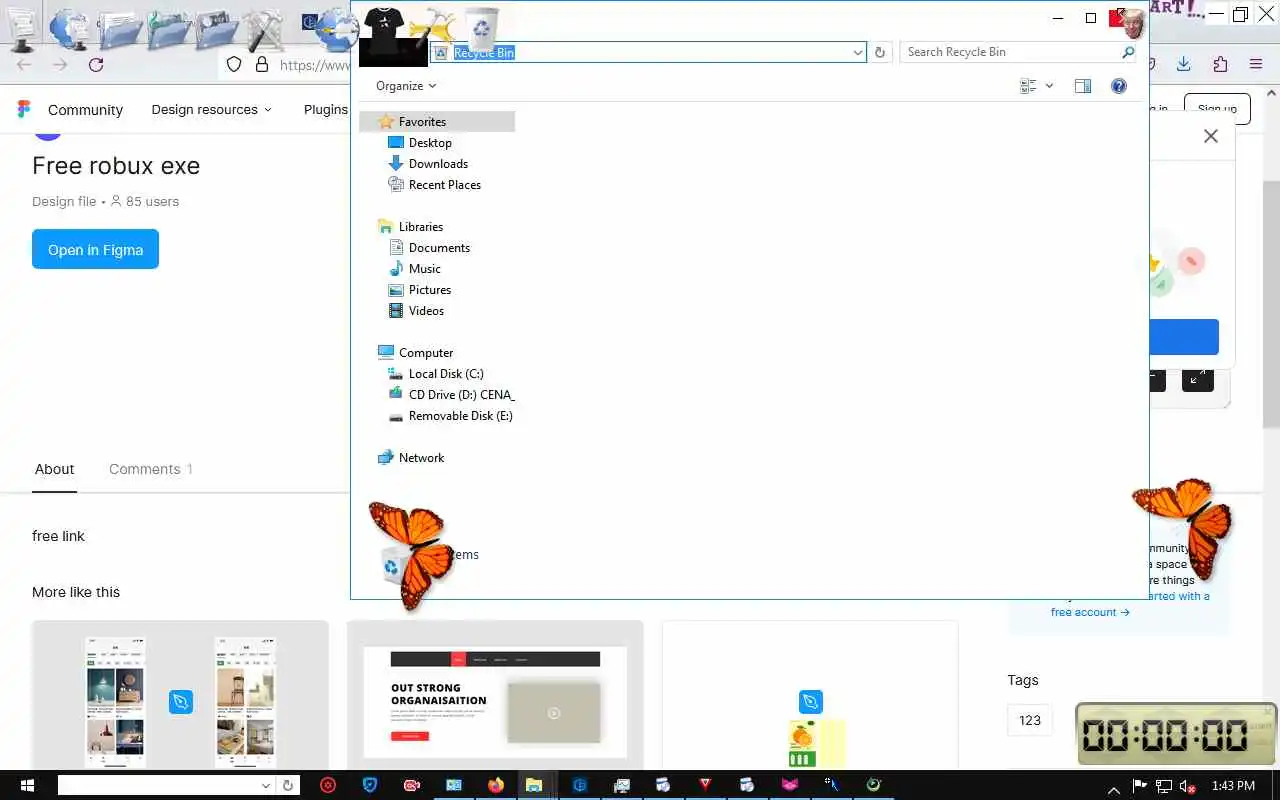
Task: Open the Firefox downloads icon
Action: coord(1184,65)
